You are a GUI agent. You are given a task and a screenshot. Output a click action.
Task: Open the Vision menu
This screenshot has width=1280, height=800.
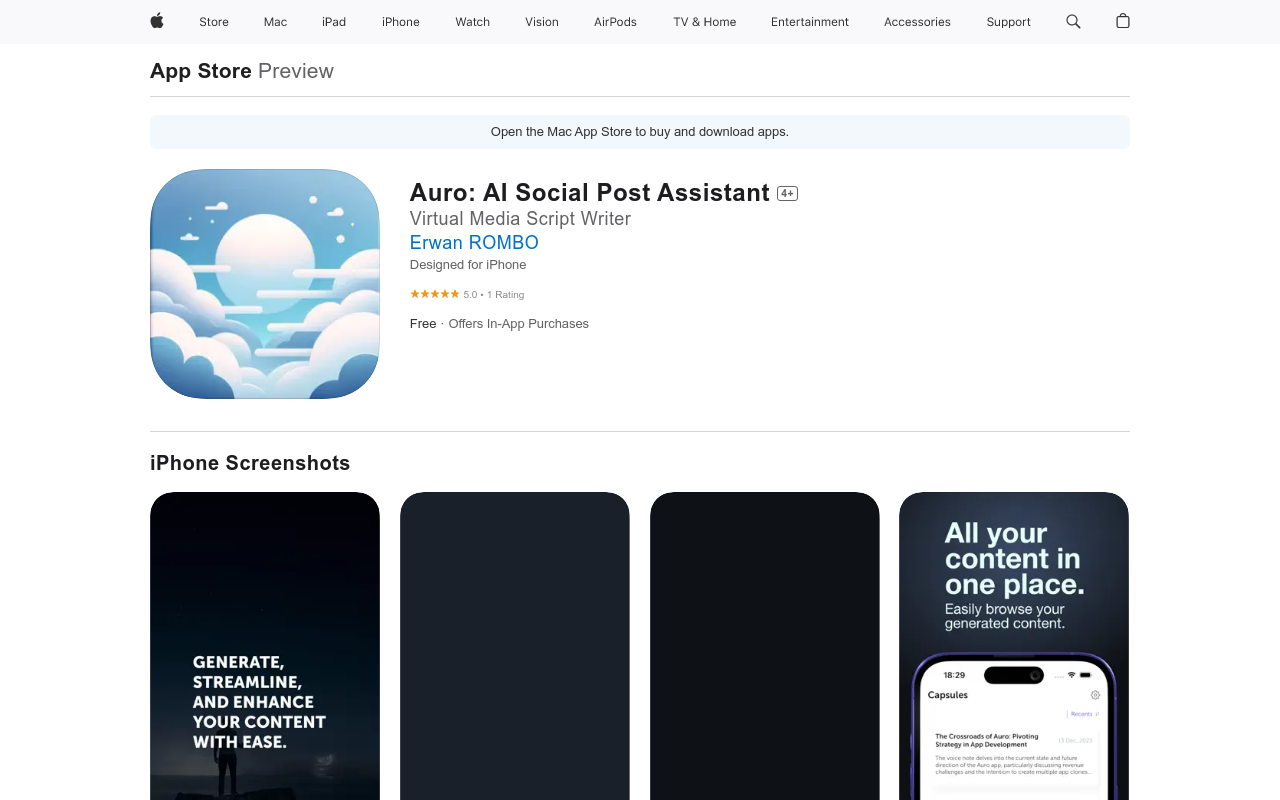click(542, 22)
